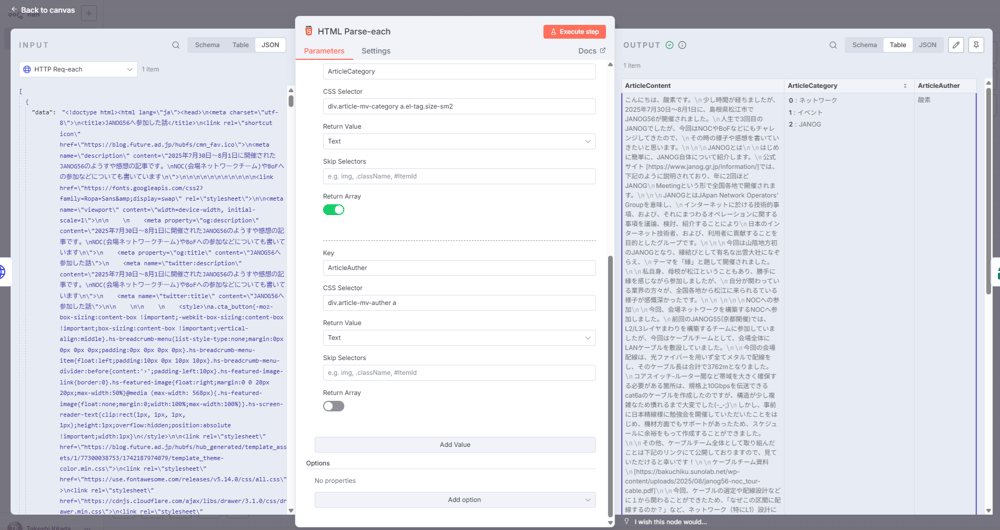Search the input panel data
The image size is (1000, 530).
pos(176,45)
